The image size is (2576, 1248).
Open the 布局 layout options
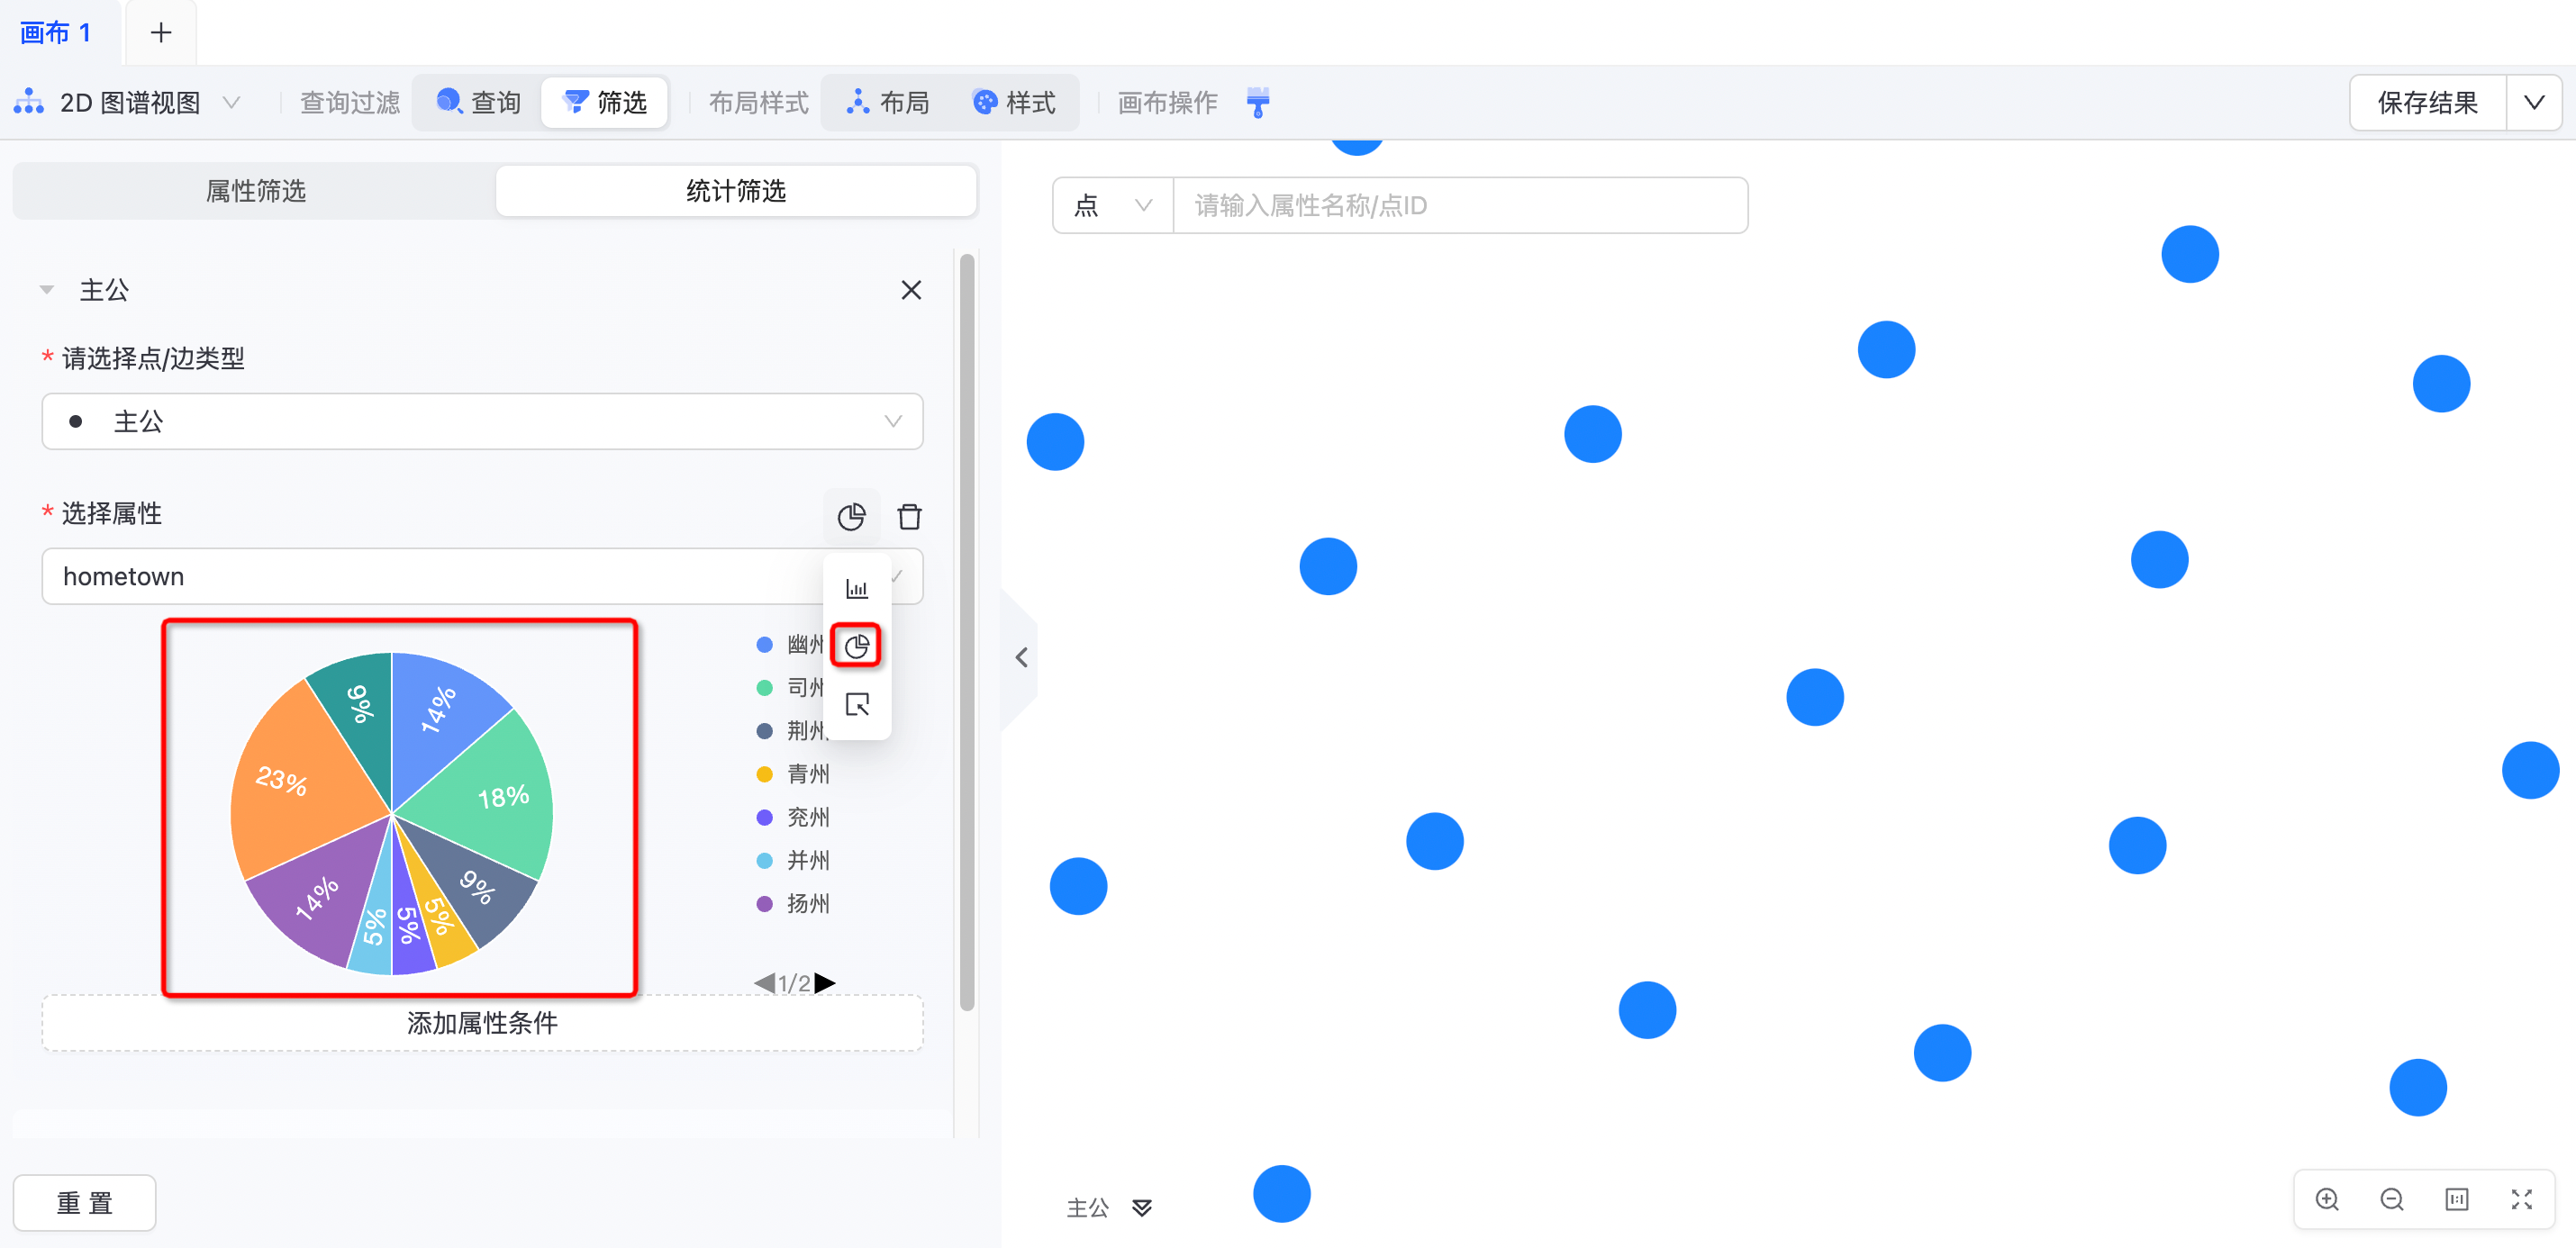point(888,102)
